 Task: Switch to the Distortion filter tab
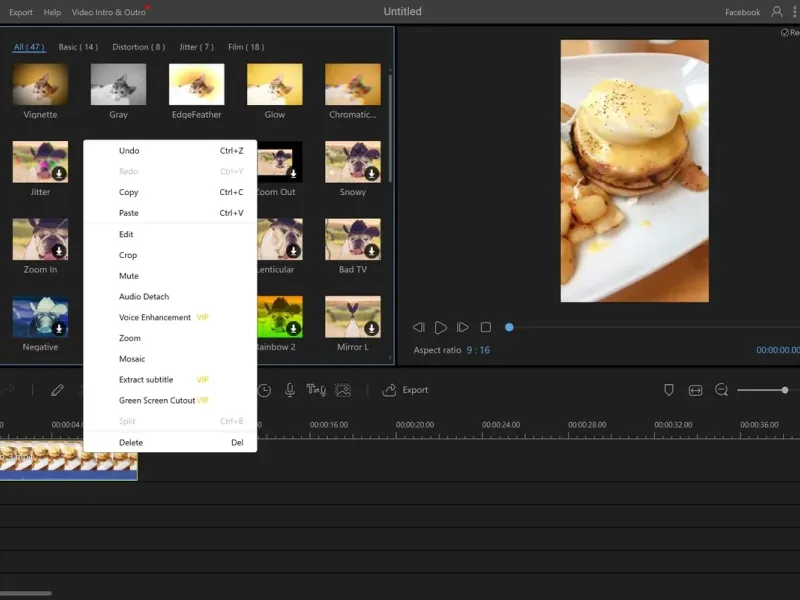138,47
